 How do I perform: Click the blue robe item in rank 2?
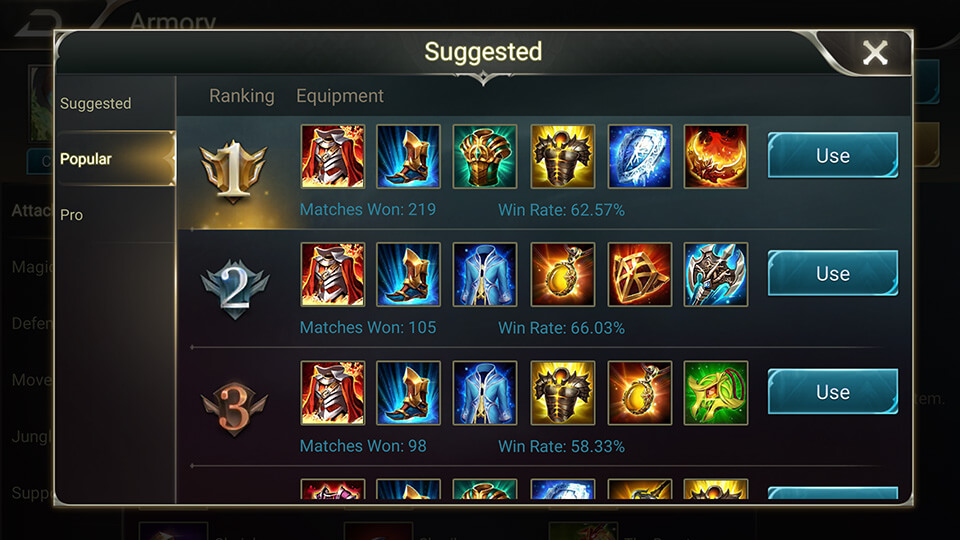pyautogui.click(x=485, y=274)
